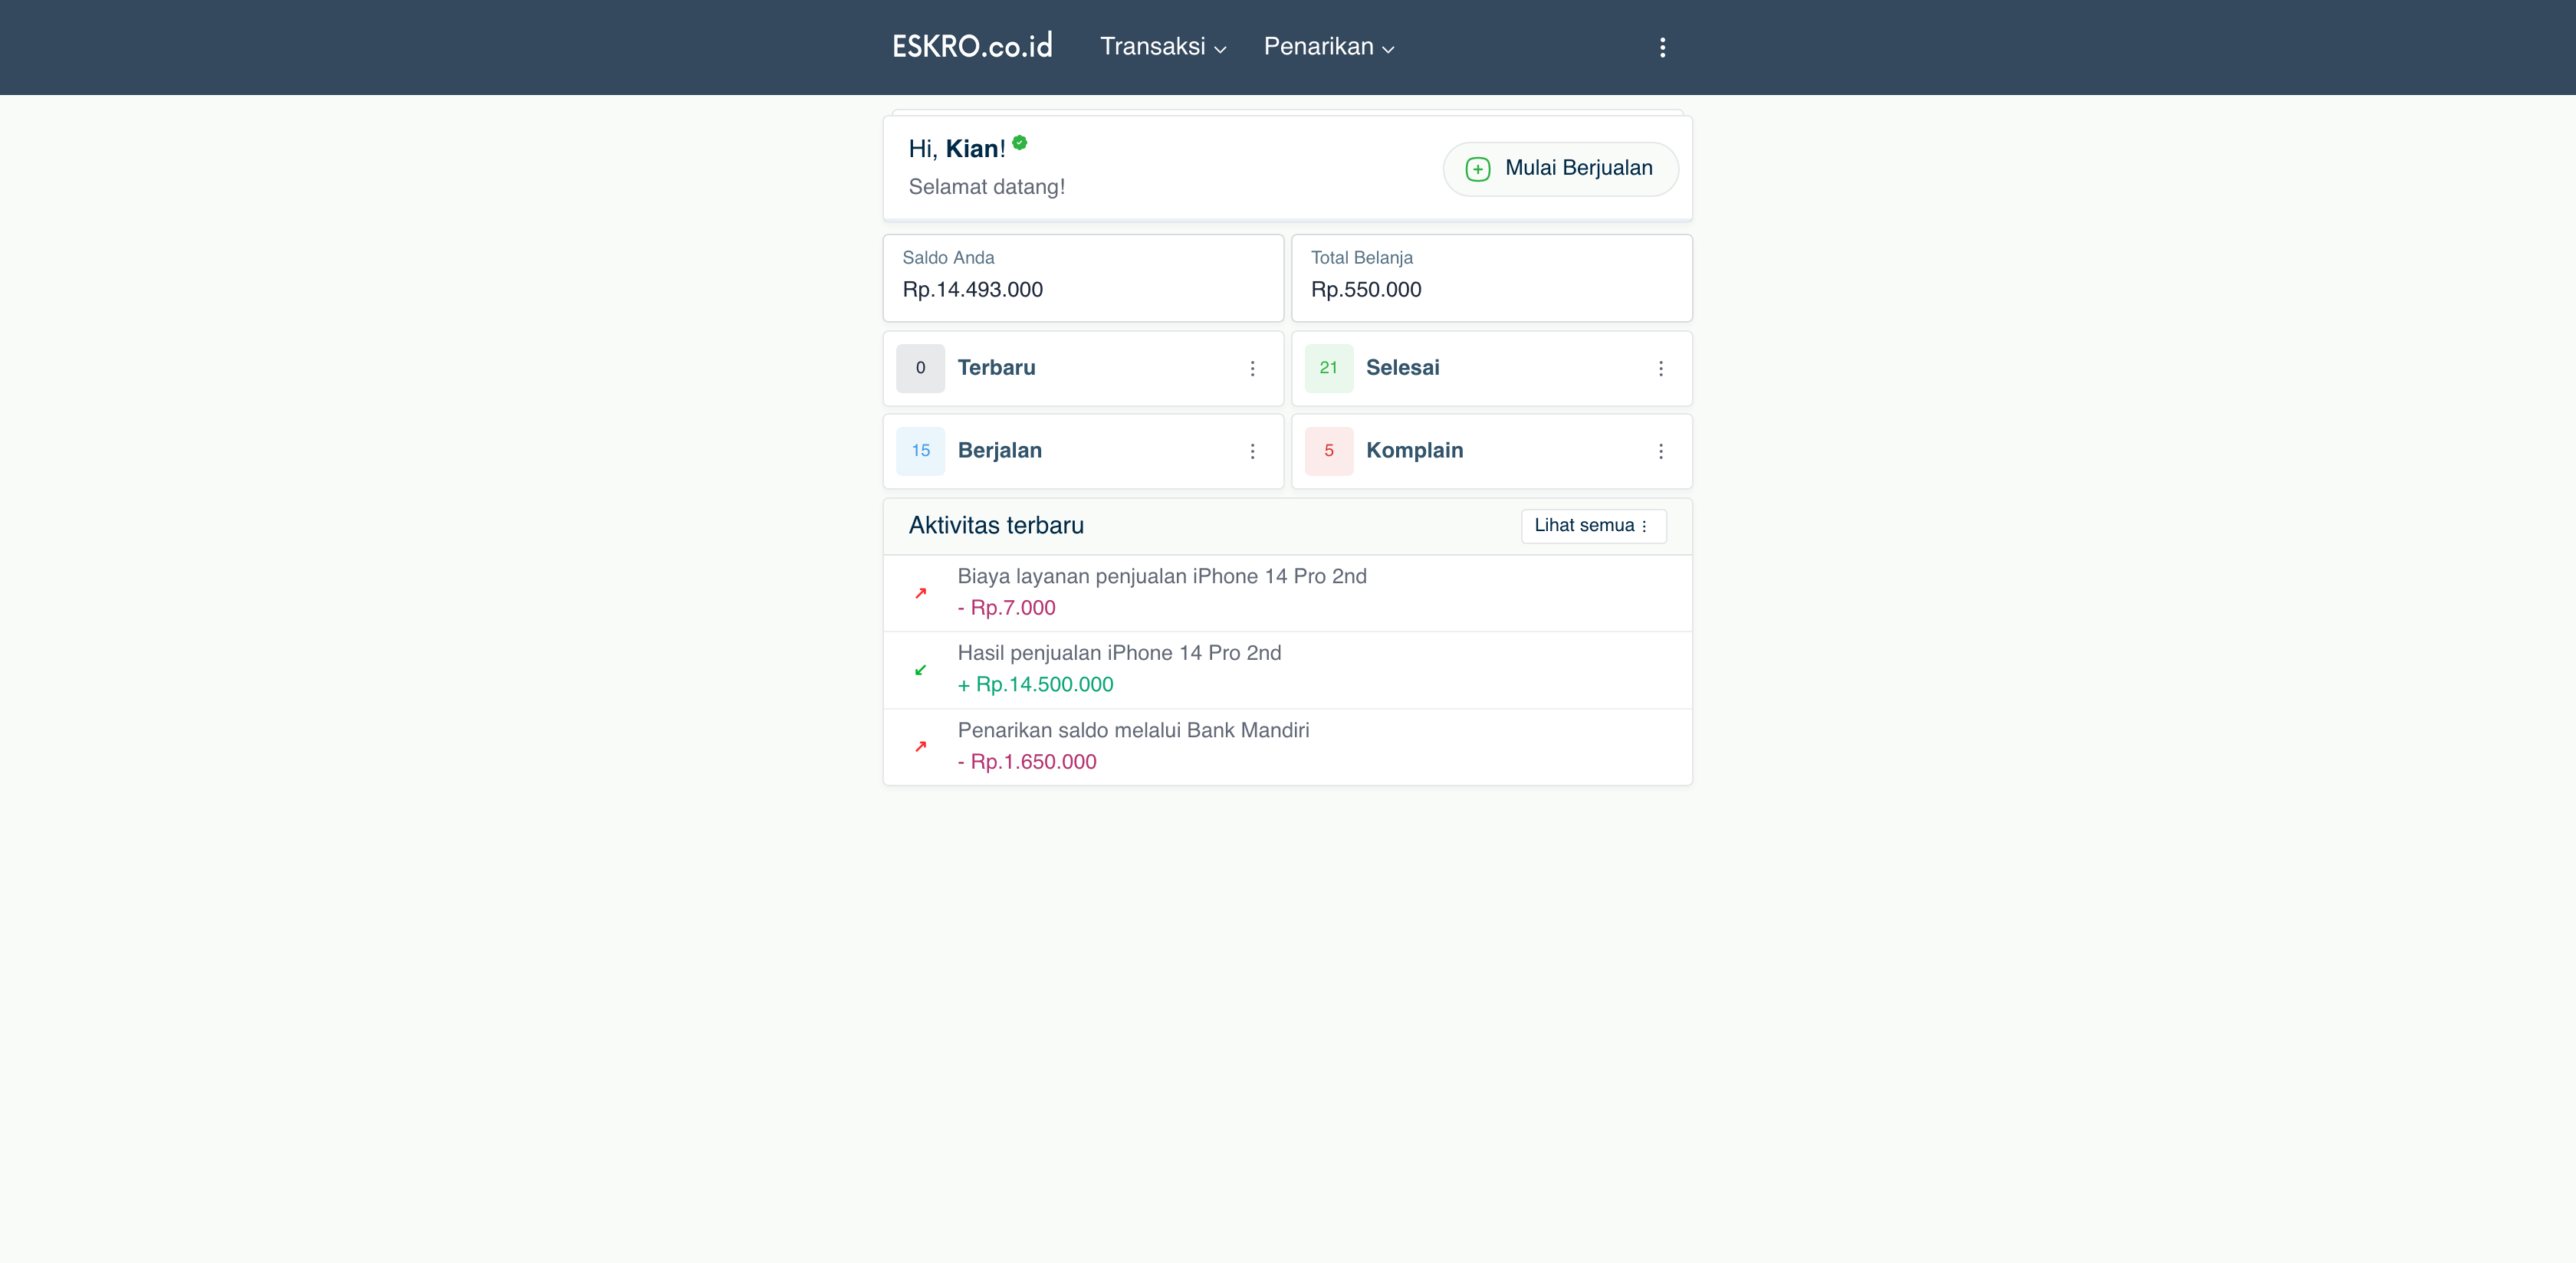The height and width of the screenshot is (1263, 2576).
Task: Open the Berjalan card kebab menu
Action: [1252, 451]
